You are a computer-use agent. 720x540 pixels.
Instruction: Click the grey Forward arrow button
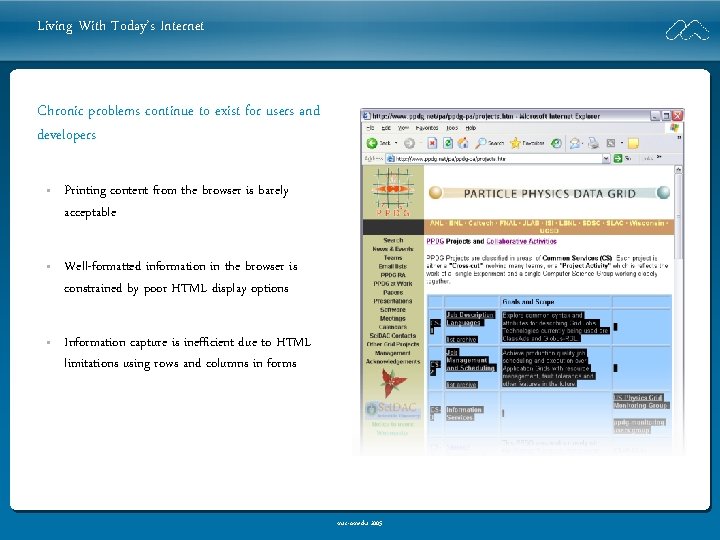tap(409, 143)
